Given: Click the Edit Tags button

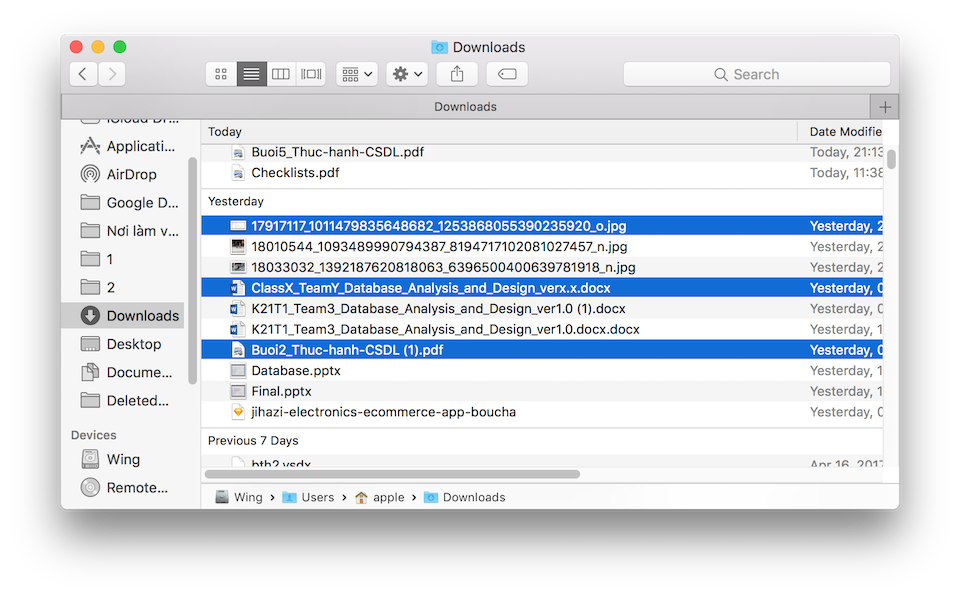Looking at the screenshot, I should point(507,74).
